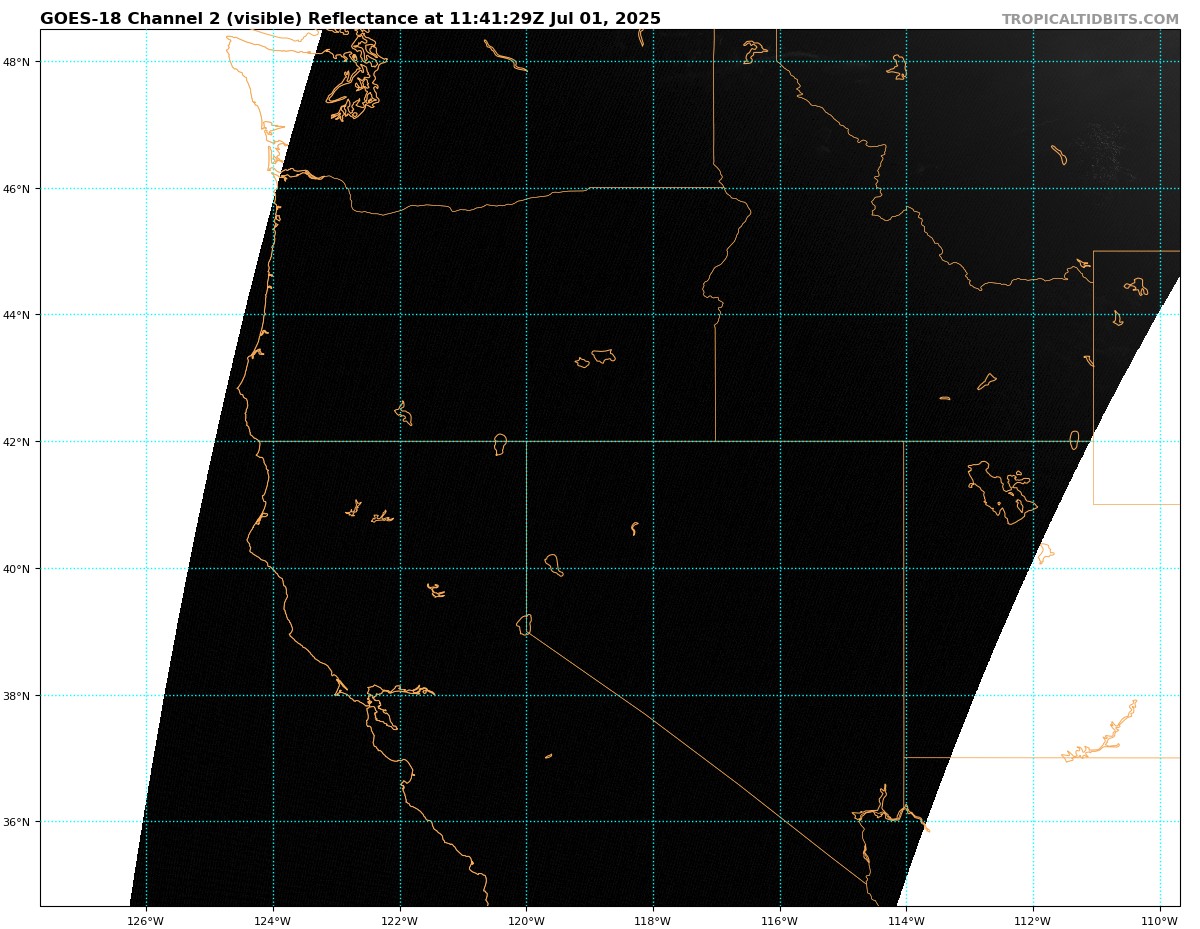Screen dimensions: 1200x929
Task: Click the 110°W longitude label
Action: (1160, 920)
